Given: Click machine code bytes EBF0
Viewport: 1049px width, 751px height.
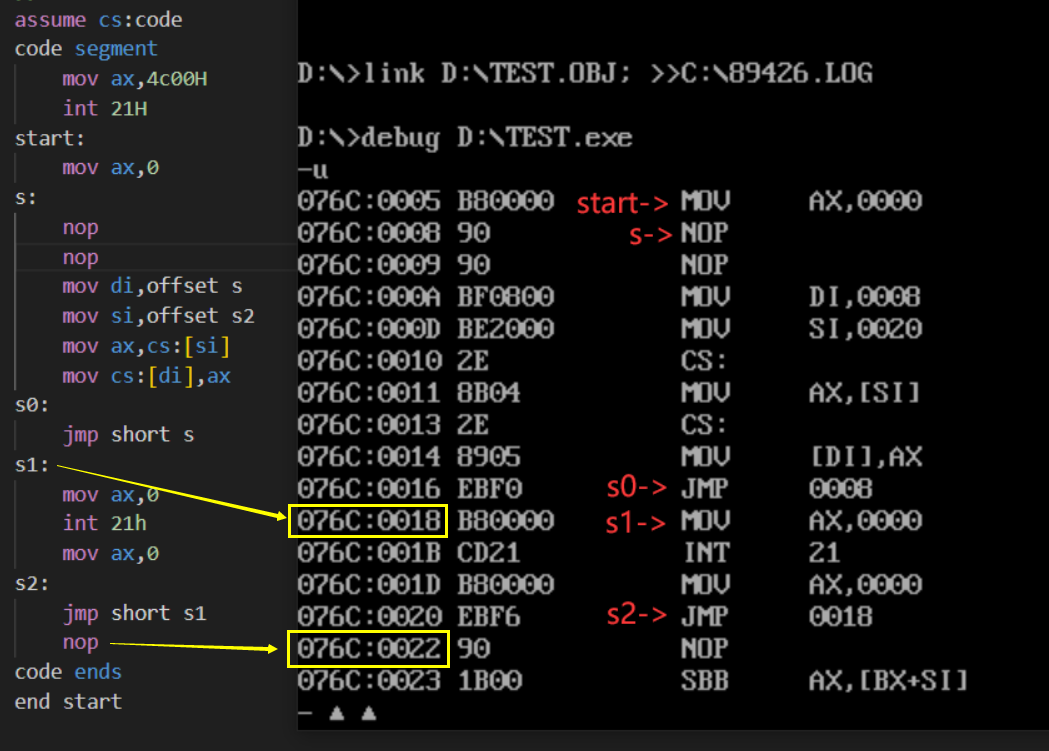Looking at the screenshot, I should pyautogui.click(x=489, y=489).
